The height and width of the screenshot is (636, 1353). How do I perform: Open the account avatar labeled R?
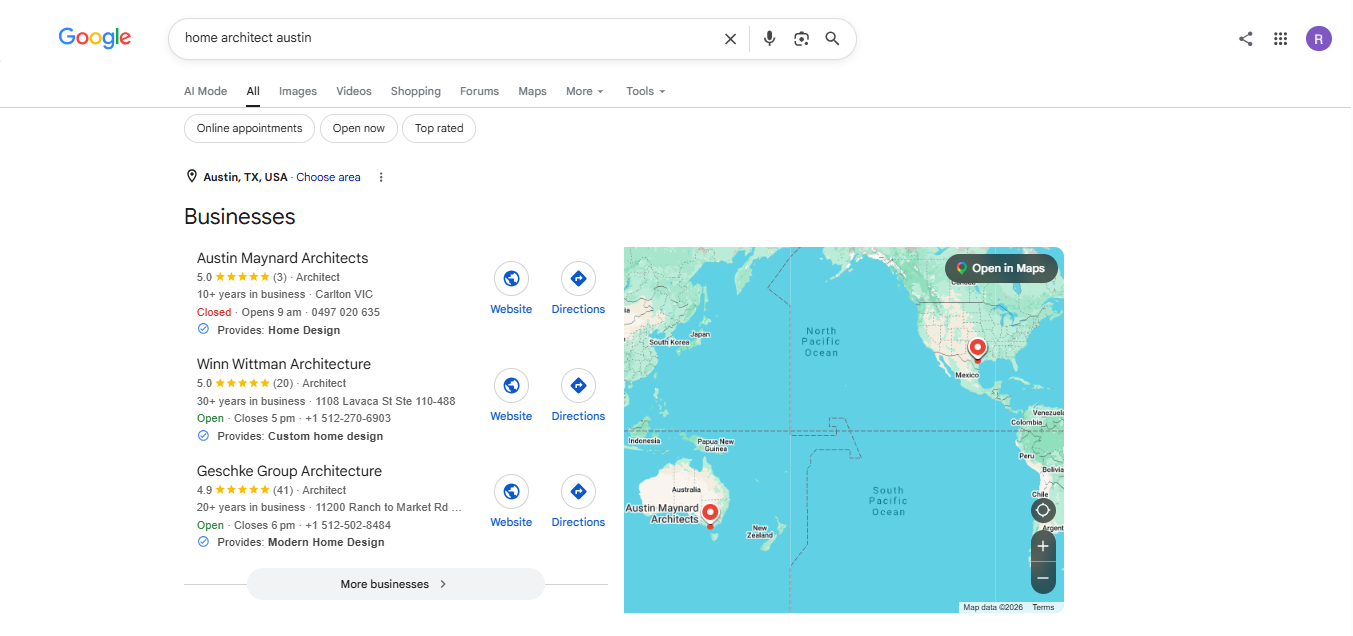pos(1319,39)
